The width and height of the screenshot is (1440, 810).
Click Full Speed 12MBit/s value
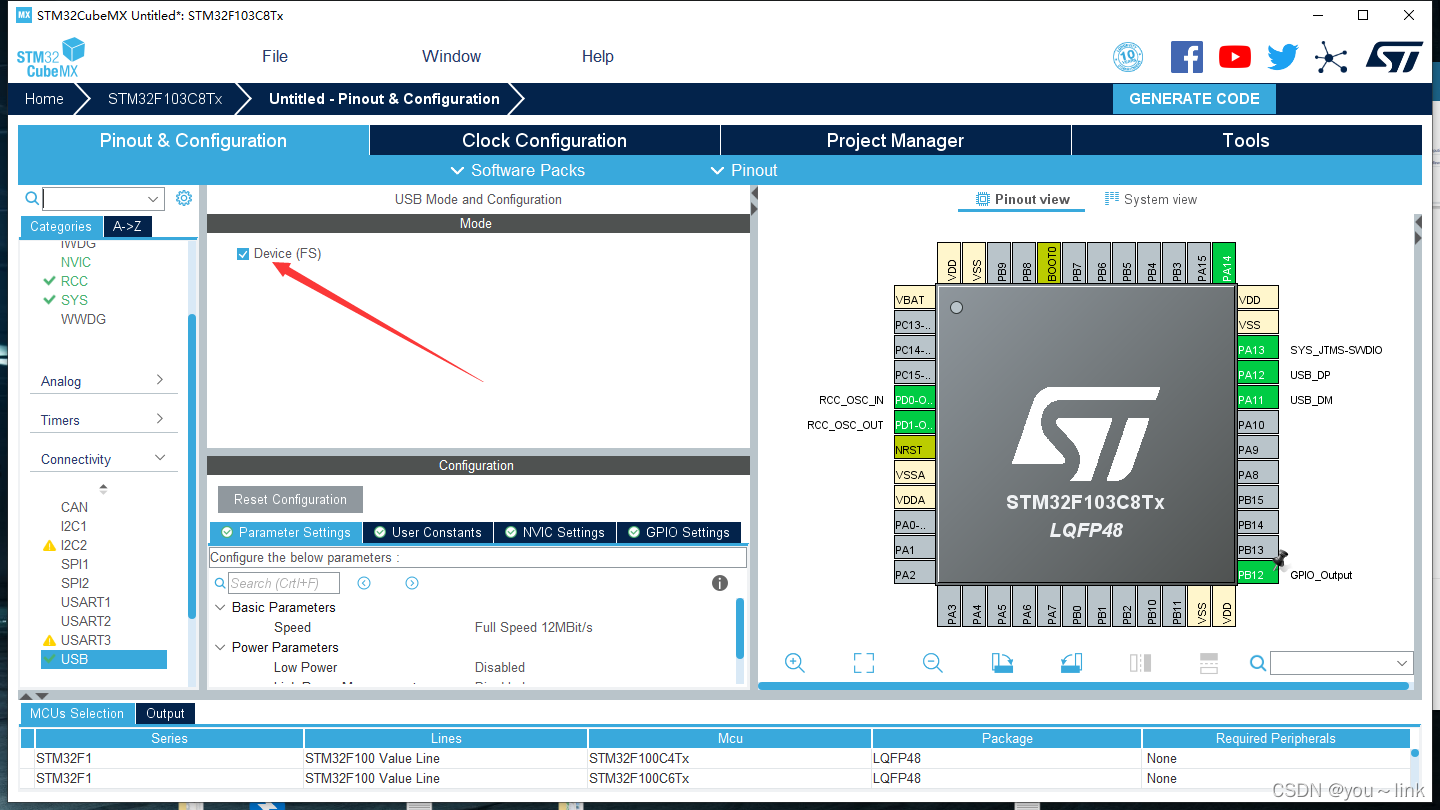pyautogui.click(x=534, y=627)
